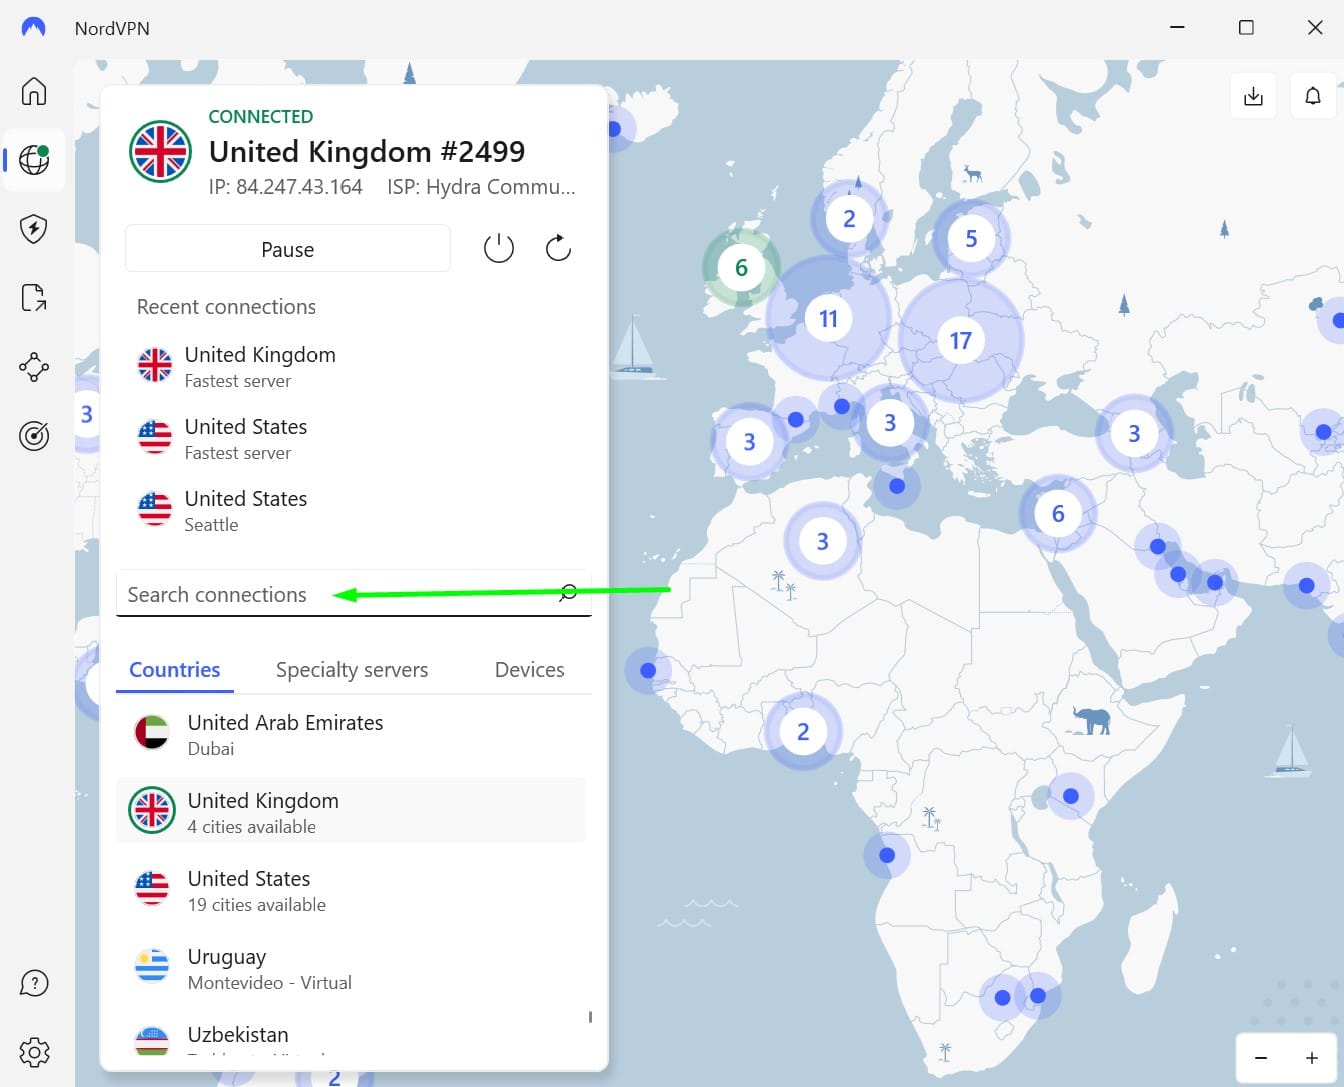Click the 3 cluster over Spain
The image size is (1344, 1087).
(749, 442)
